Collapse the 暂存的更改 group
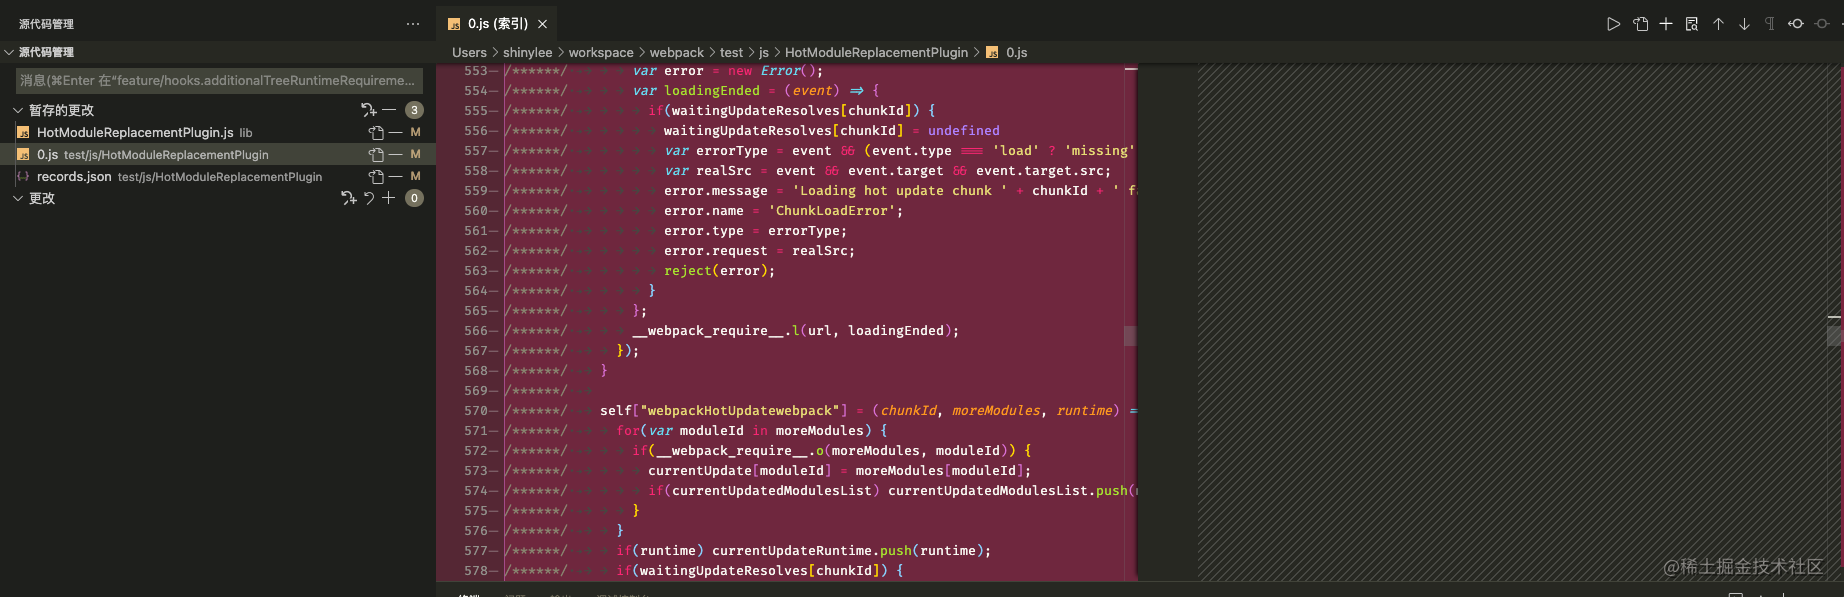 click(18, 110)
